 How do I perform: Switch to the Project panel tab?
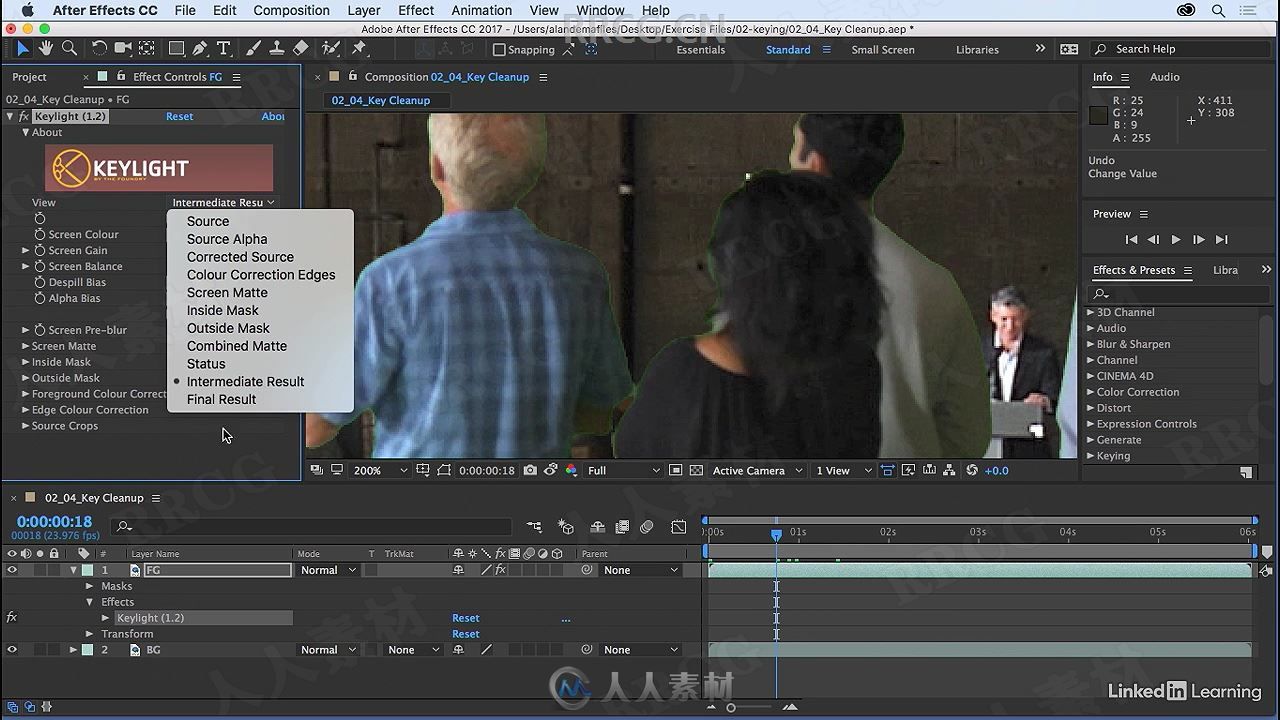point(29,77)
